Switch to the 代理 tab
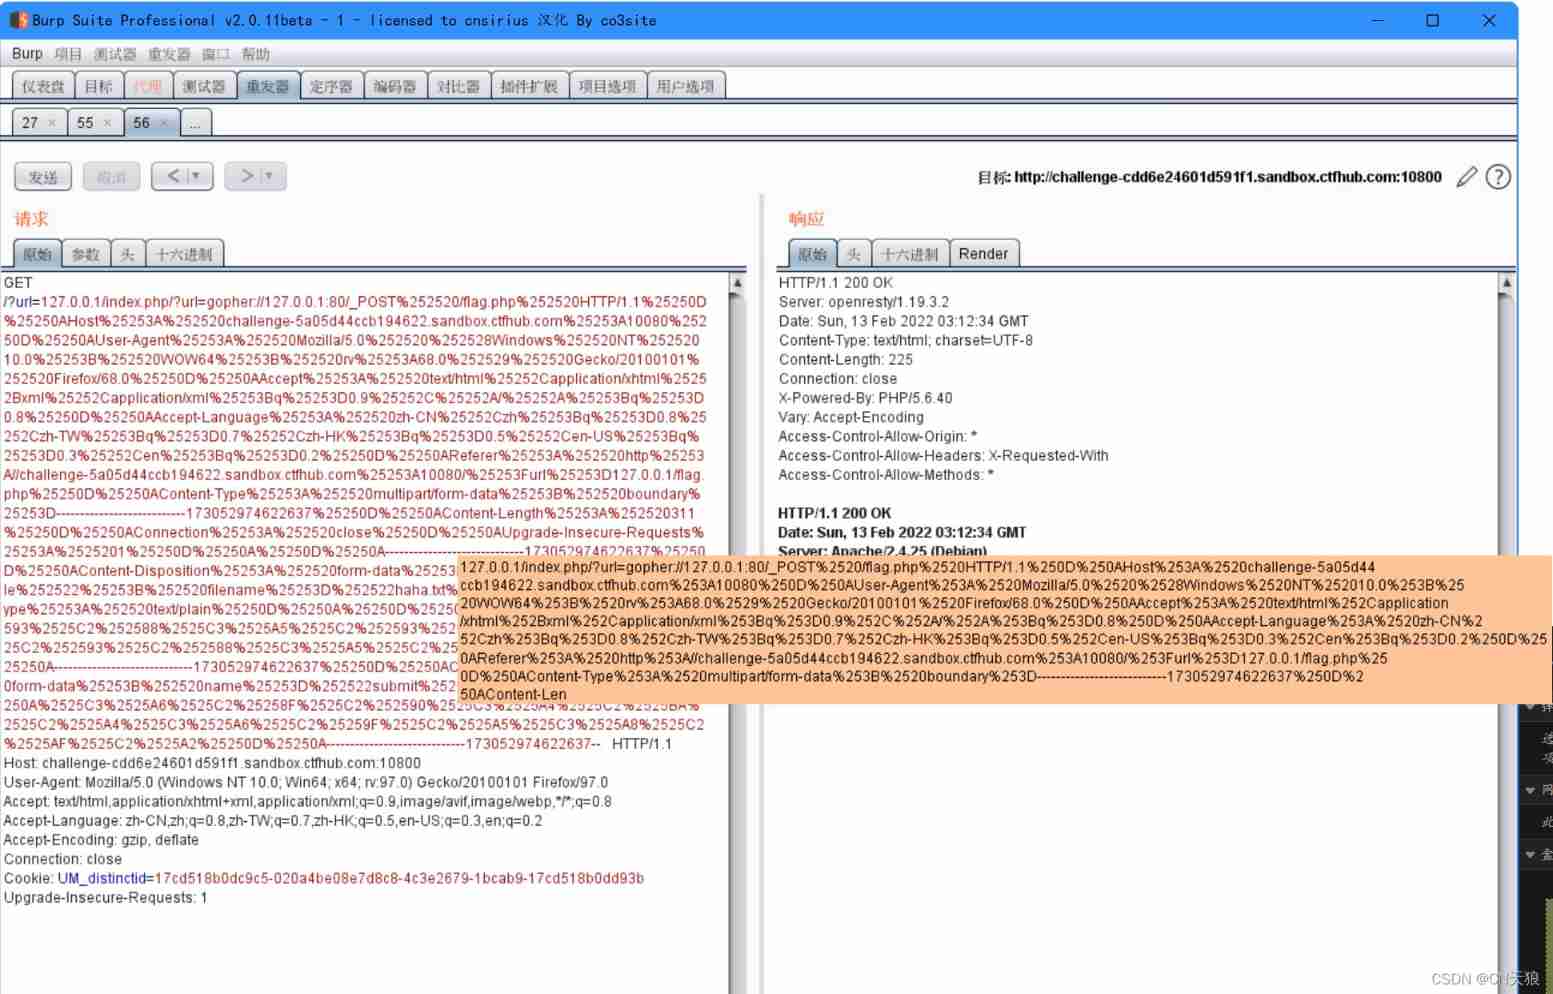Viewport: 1553px width, 994px height. [147, 86]
